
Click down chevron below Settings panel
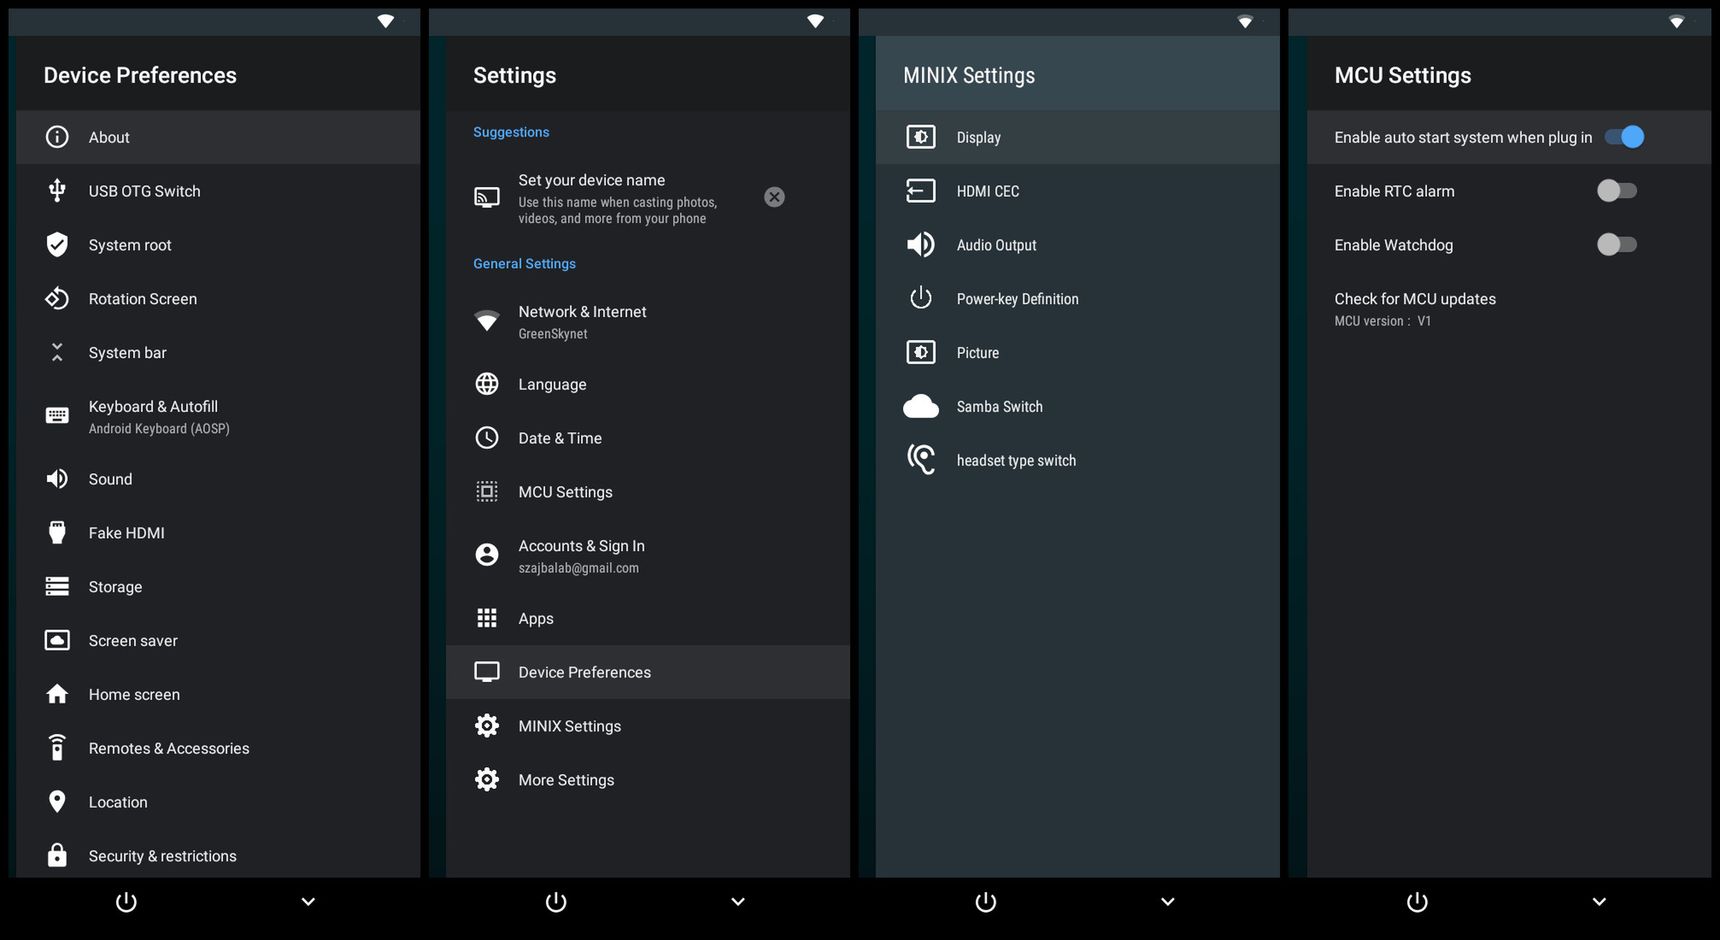738,902
